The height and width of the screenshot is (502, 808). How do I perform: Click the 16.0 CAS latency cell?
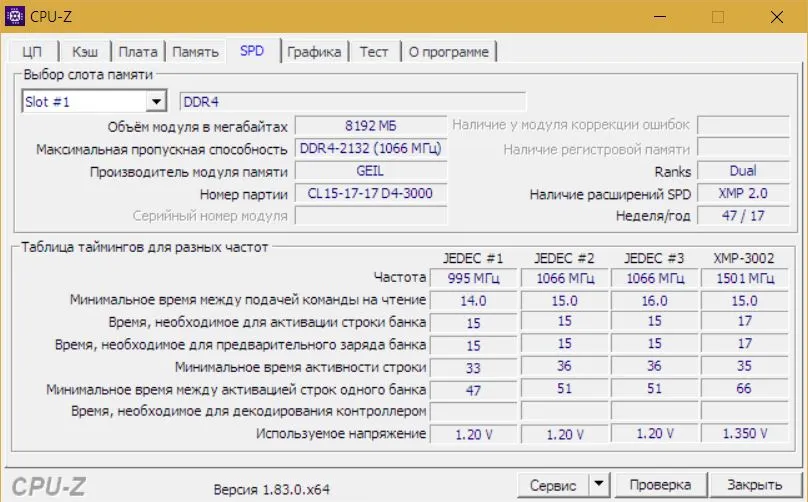tap(654, 300)
